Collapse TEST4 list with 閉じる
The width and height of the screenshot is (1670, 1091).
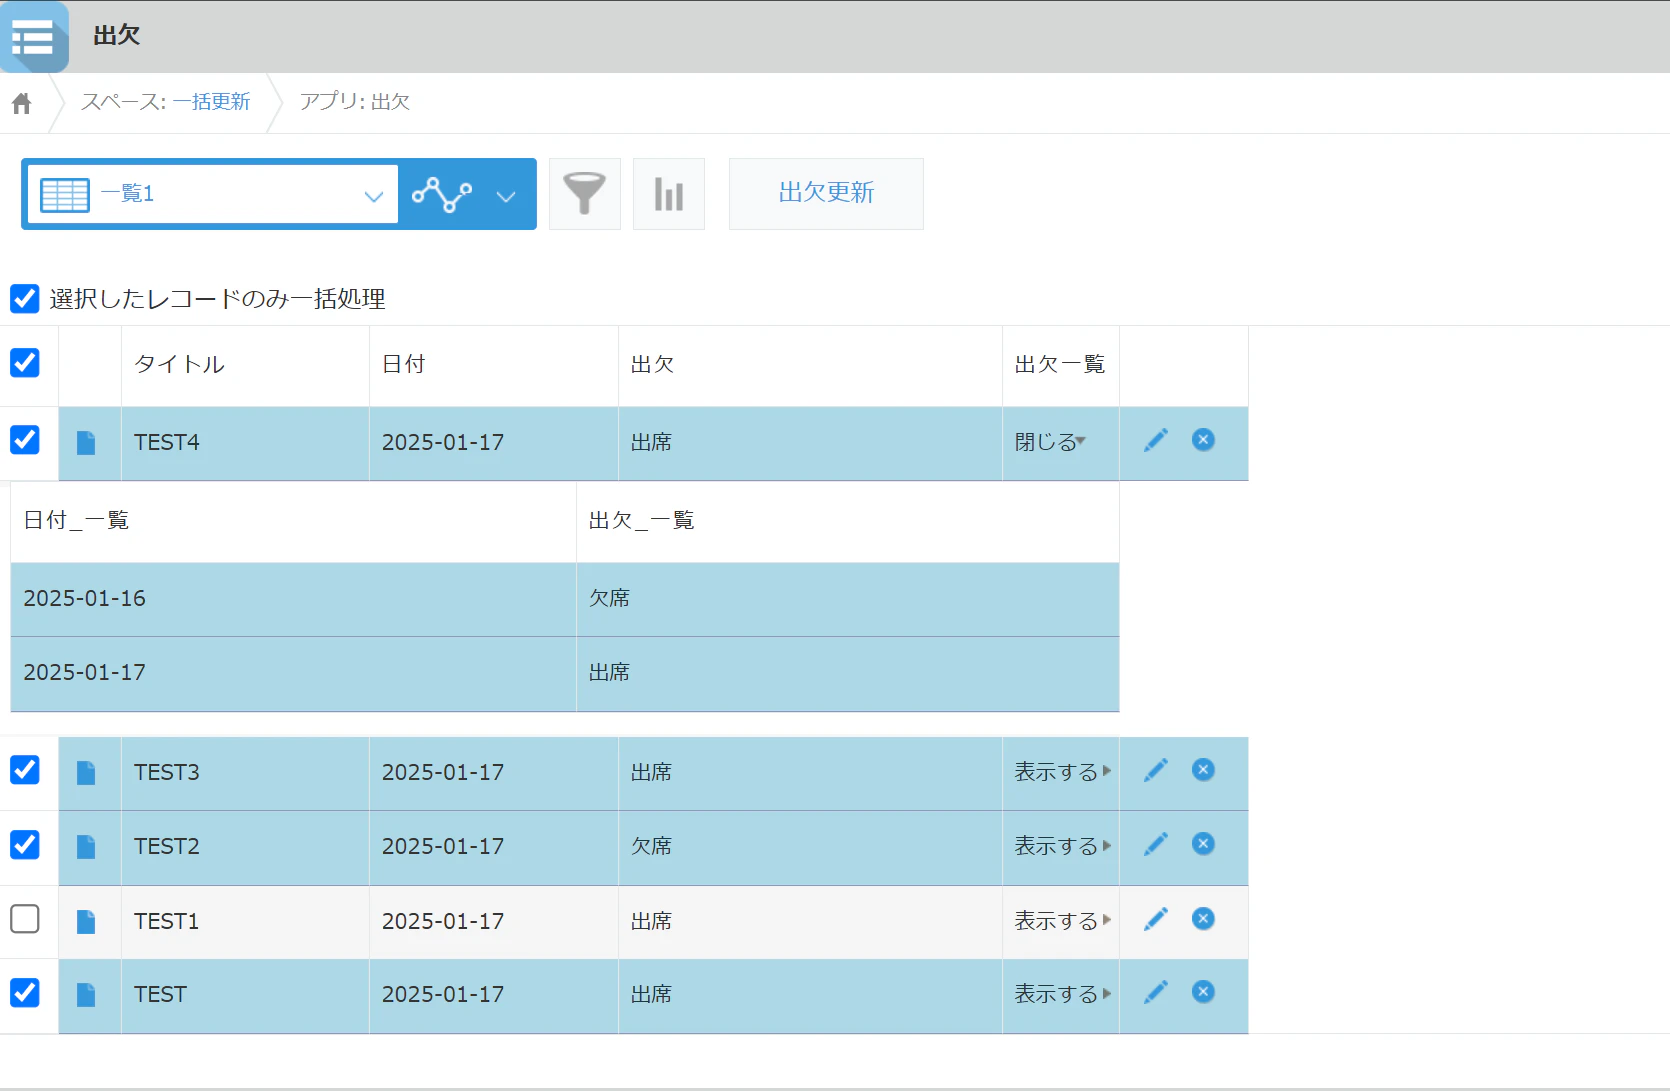point(1050,442)
